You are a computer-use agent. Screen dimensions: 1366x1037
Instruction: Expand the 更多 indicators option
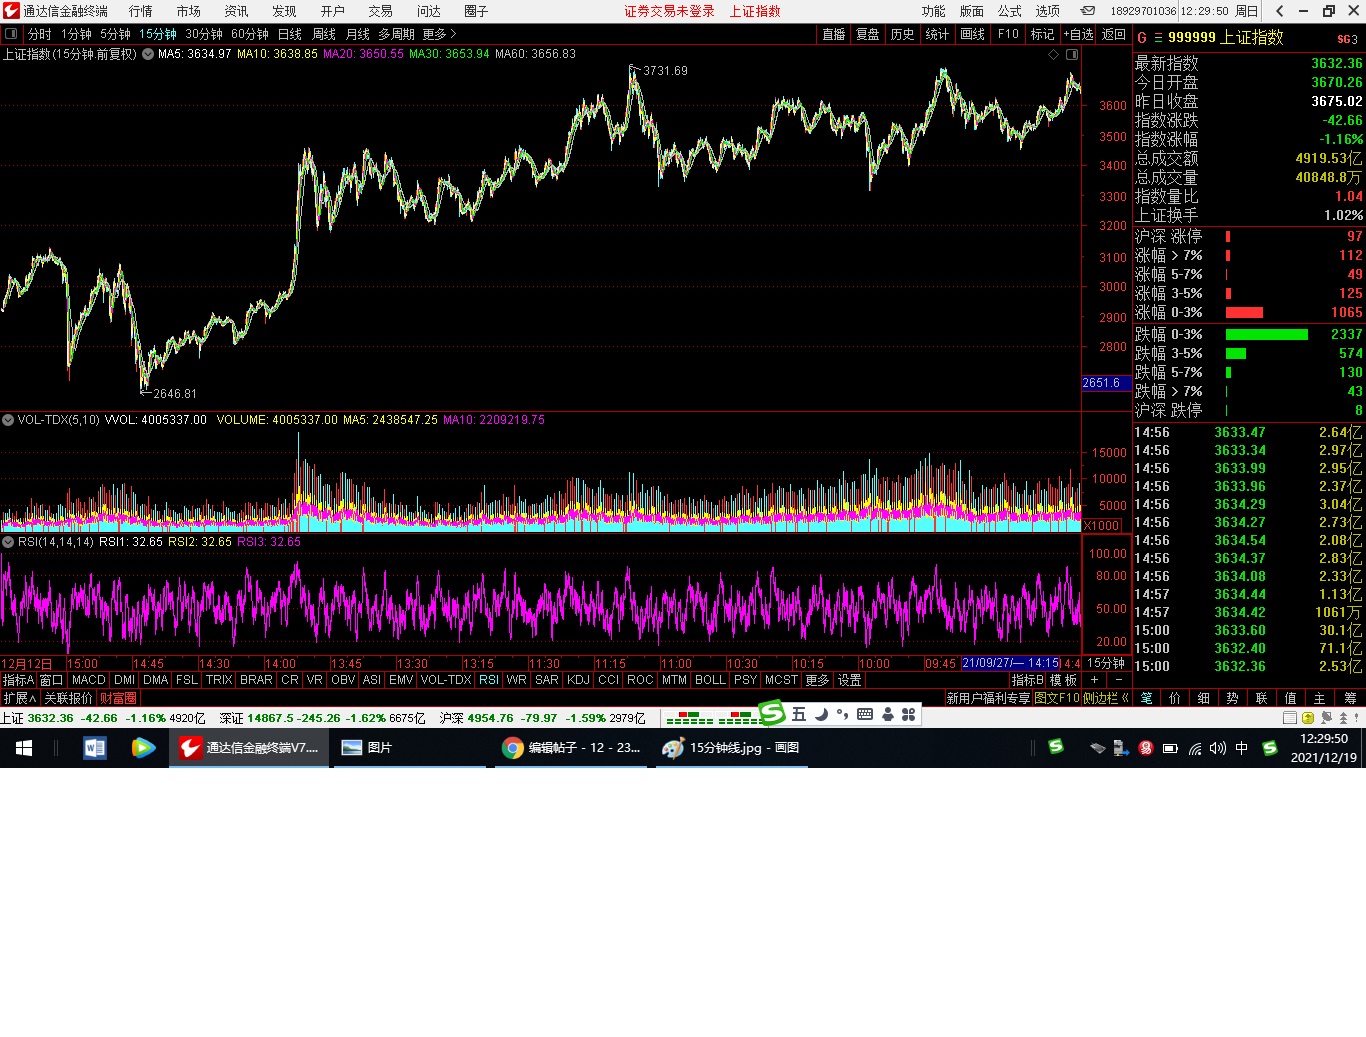point(818,680)
